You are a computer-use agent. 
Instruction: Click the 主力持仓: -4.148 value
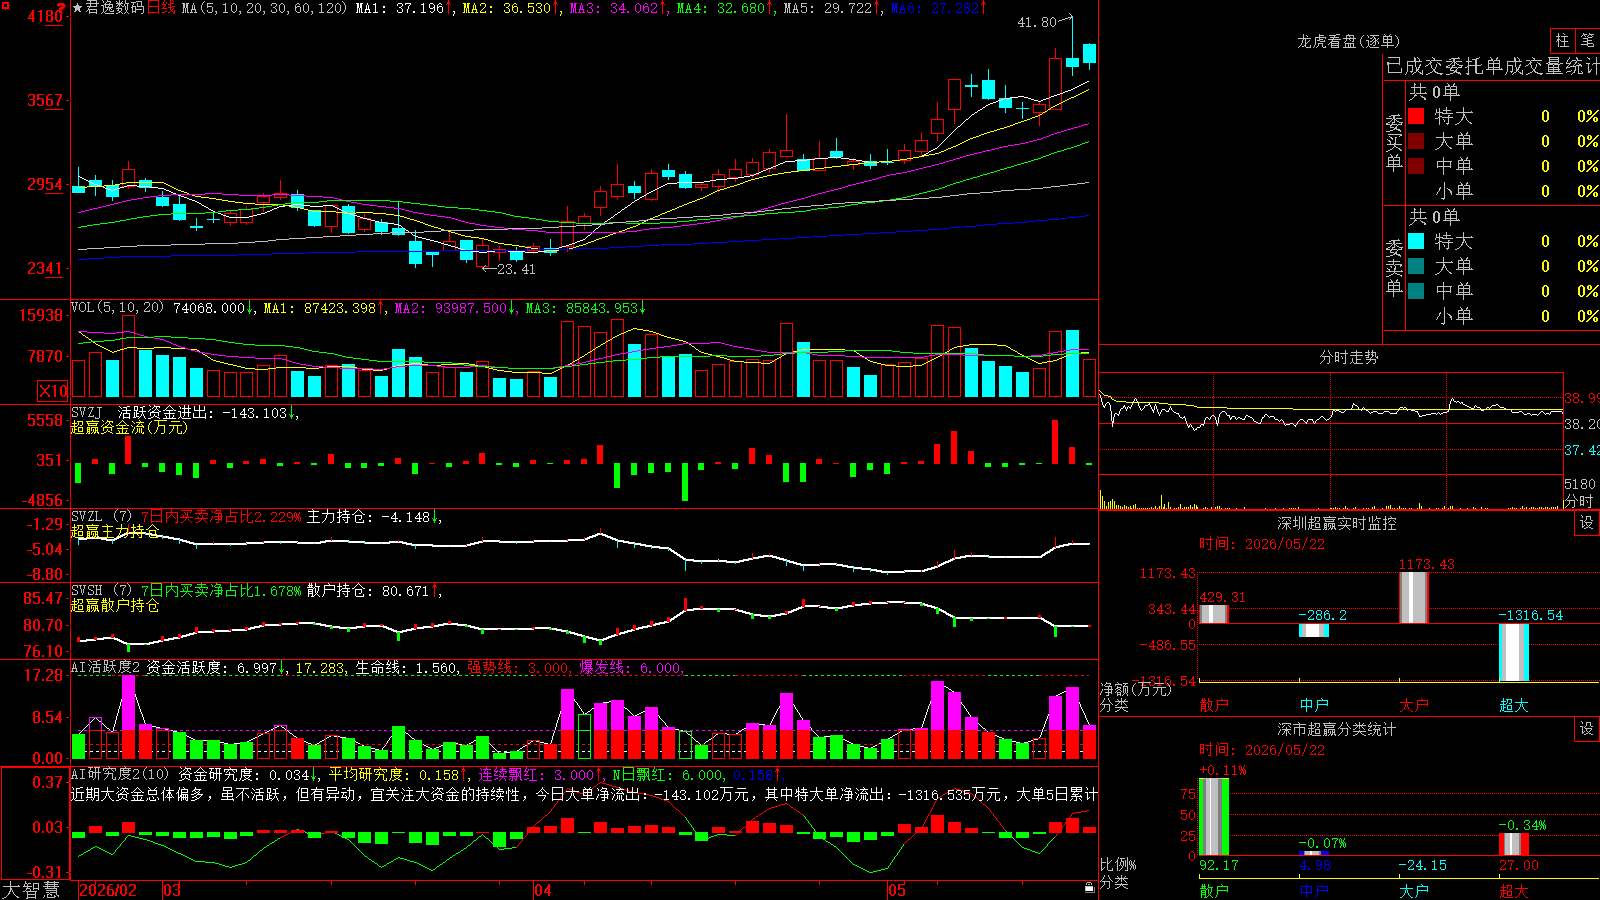click(x=368, y=517)
